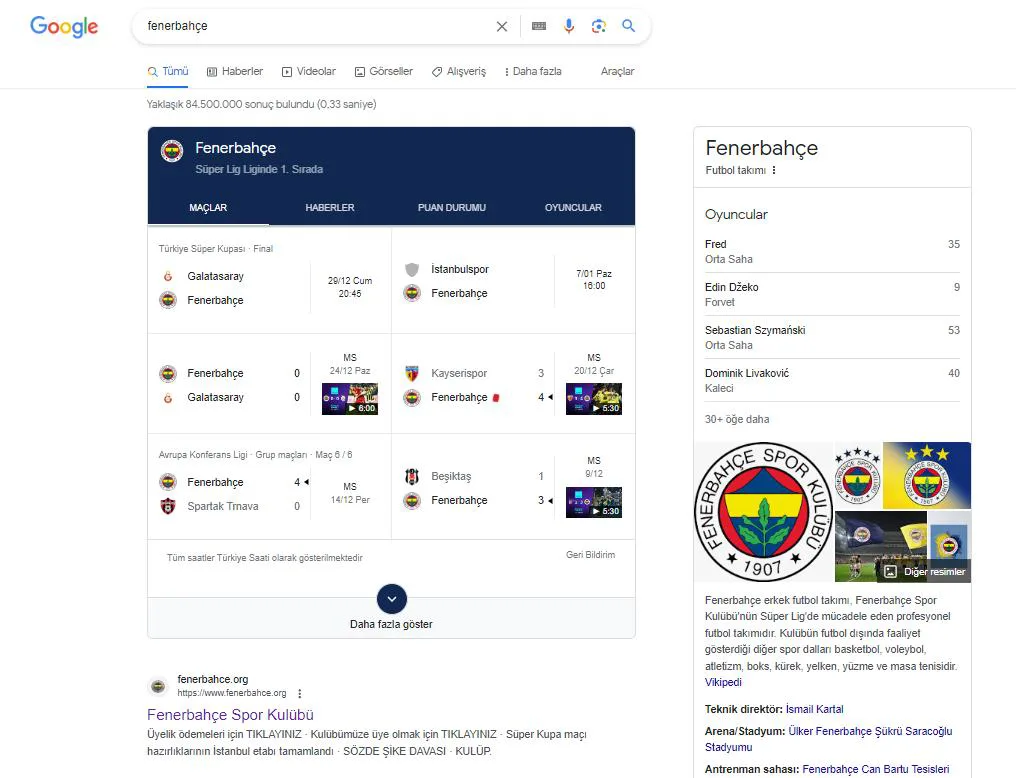
Task: Click the Oyuncular heading in knowledge panel
Action: pos(736,214)
